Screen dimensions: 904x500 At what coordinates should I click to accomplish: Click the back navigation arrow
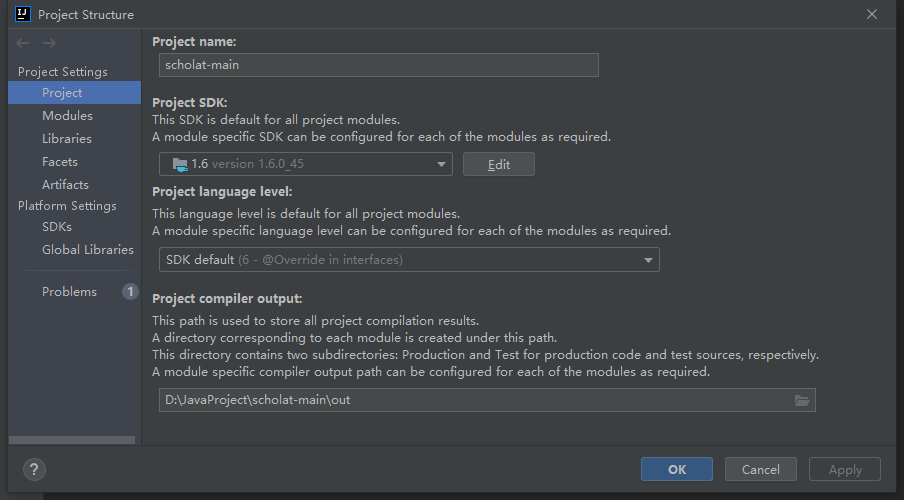tap(22, 43)
